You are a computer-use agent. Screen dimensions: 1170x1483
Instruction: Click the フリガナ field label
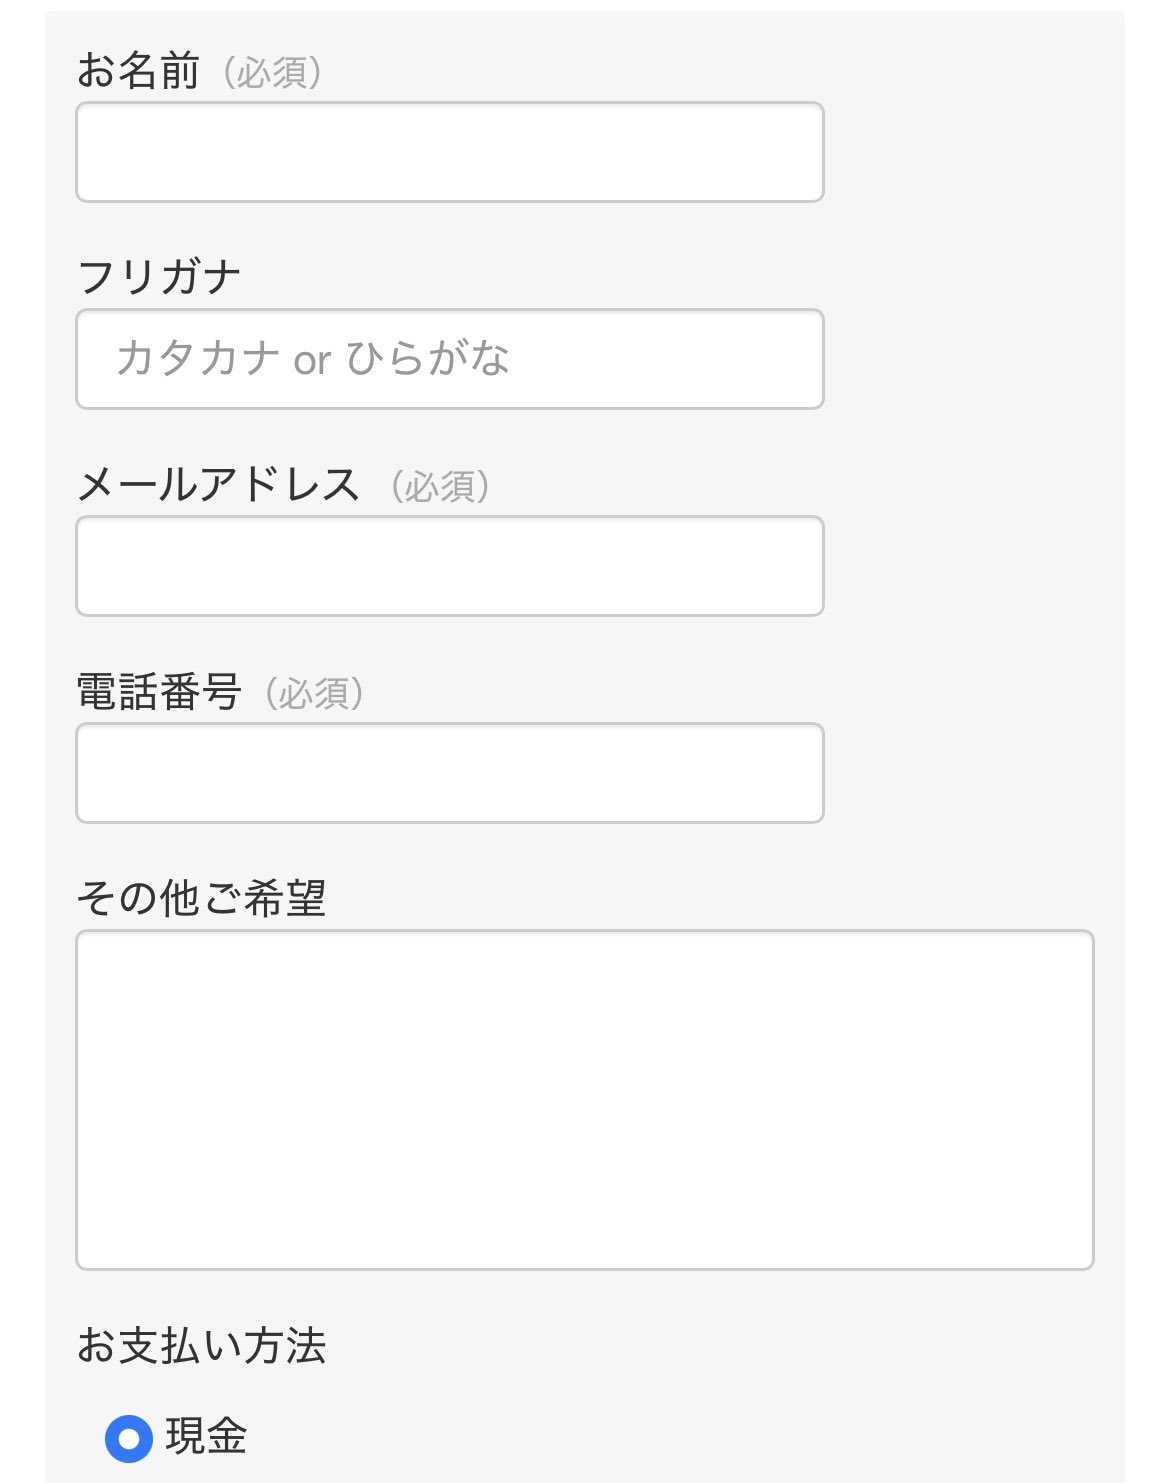coord(159,277)
